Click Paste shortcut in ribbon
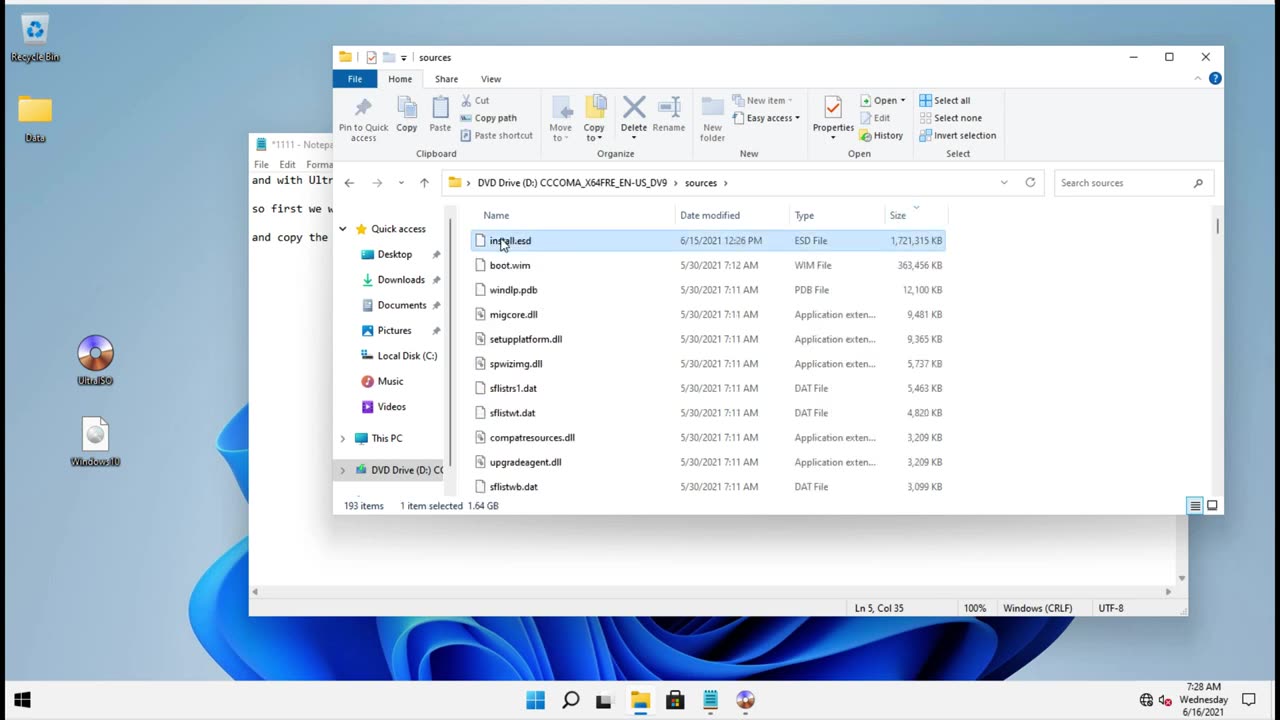 tap(496, 135)
